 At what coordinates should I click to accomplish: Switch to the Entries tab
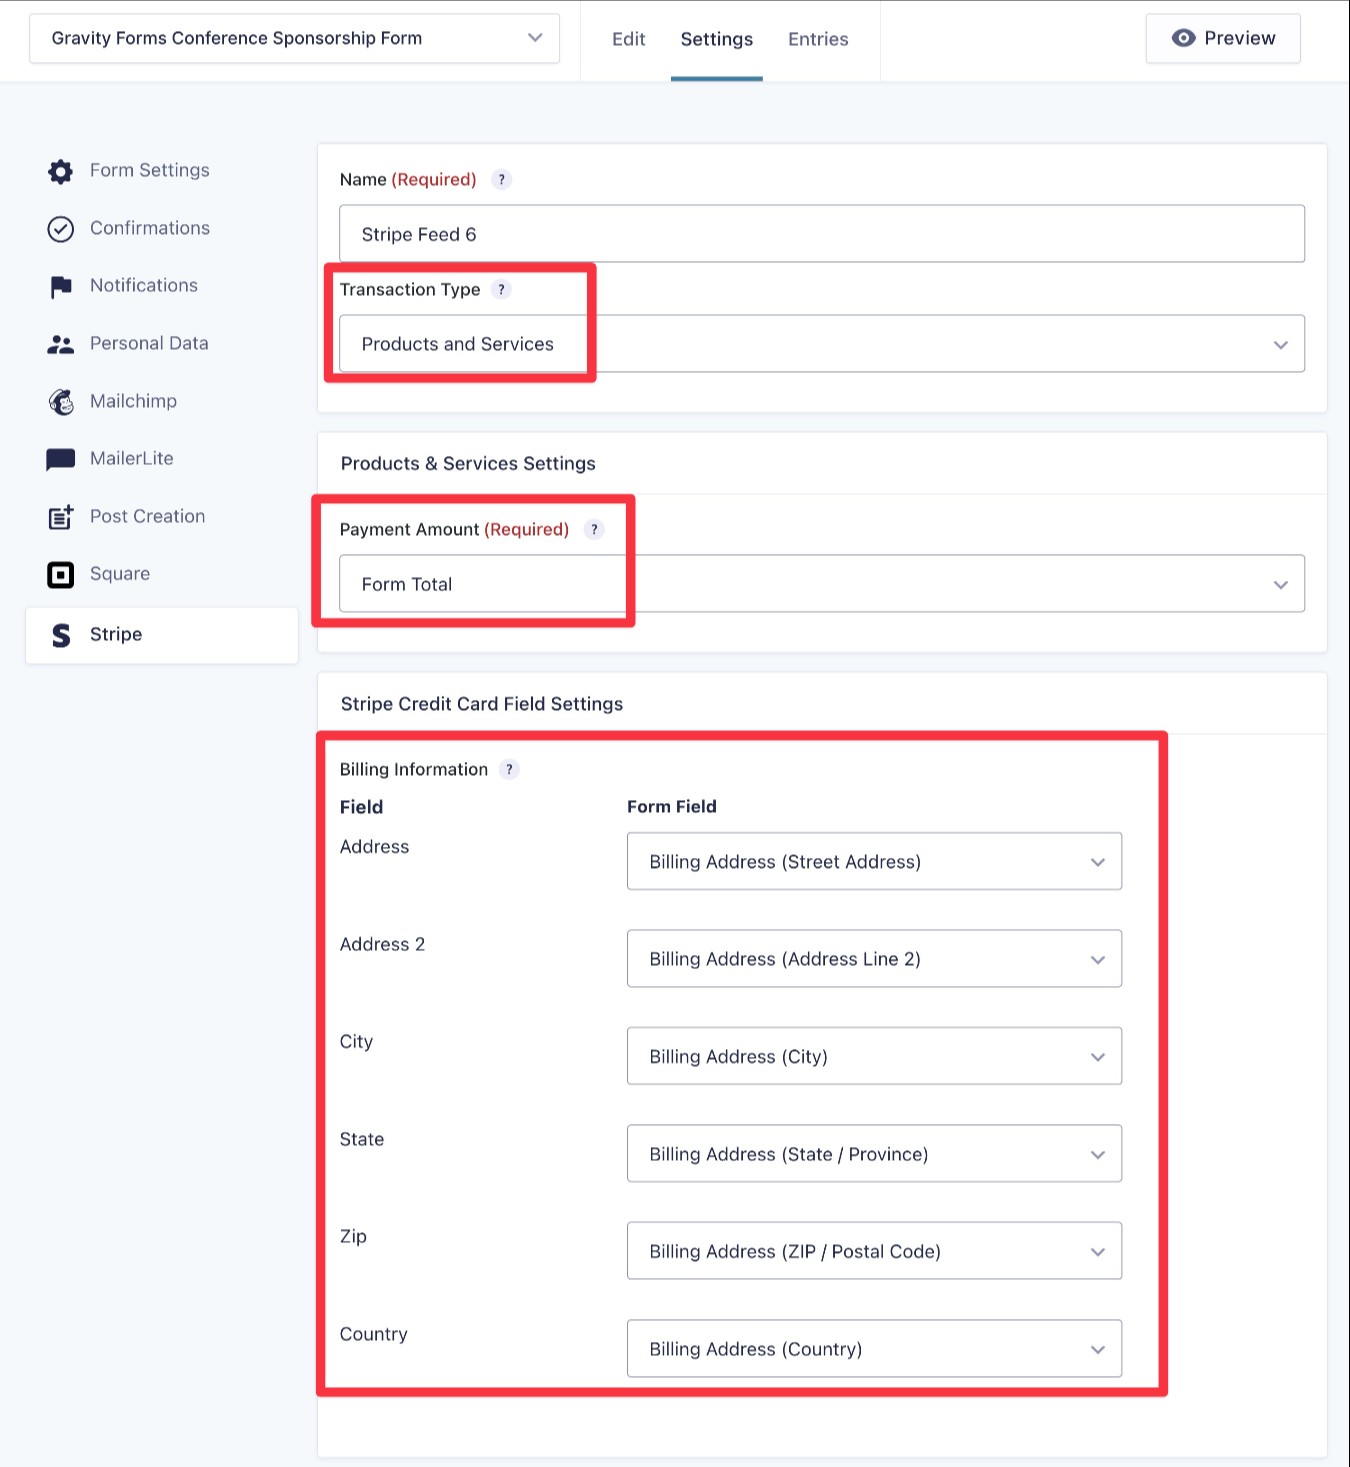coord(817,39)
